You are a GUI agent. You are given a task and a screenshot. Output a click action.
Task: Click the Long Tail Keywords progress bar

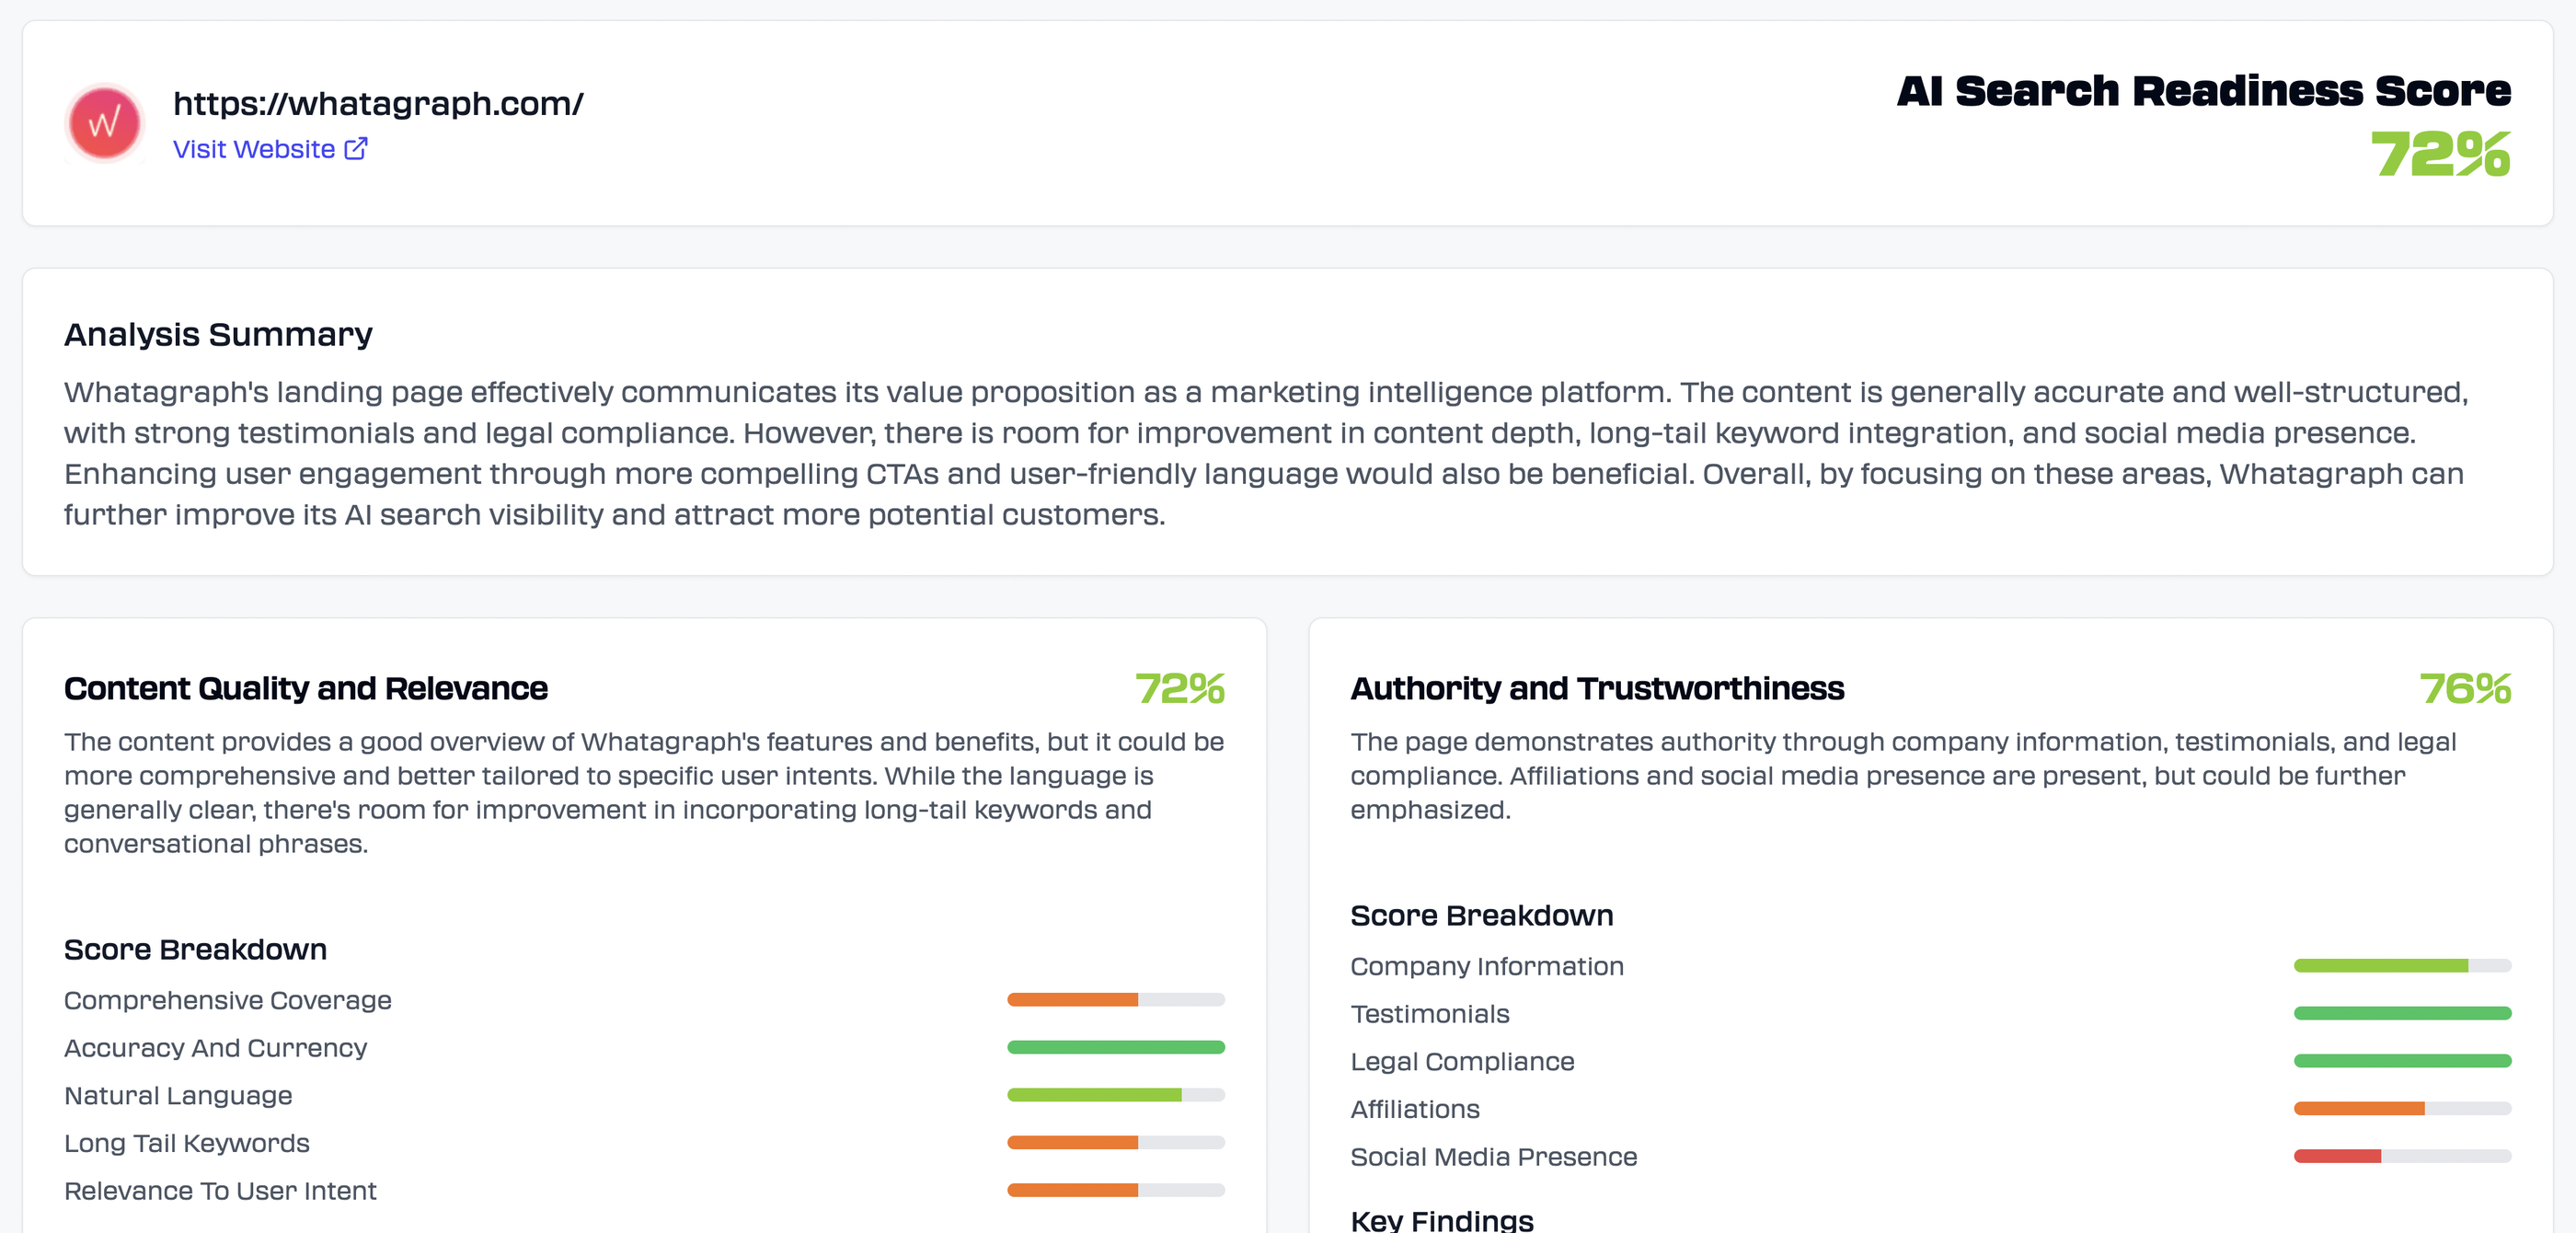click(x=1115, y=1142)
